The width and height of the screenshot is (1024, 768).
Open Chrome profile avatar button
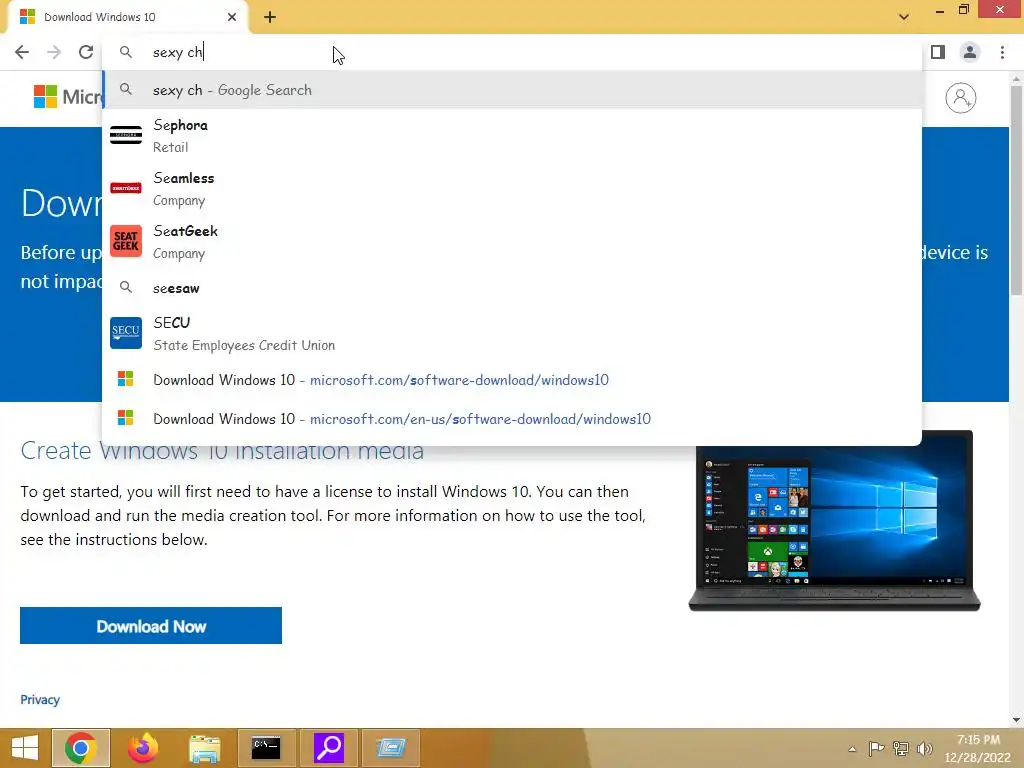[x=970, y=52]
